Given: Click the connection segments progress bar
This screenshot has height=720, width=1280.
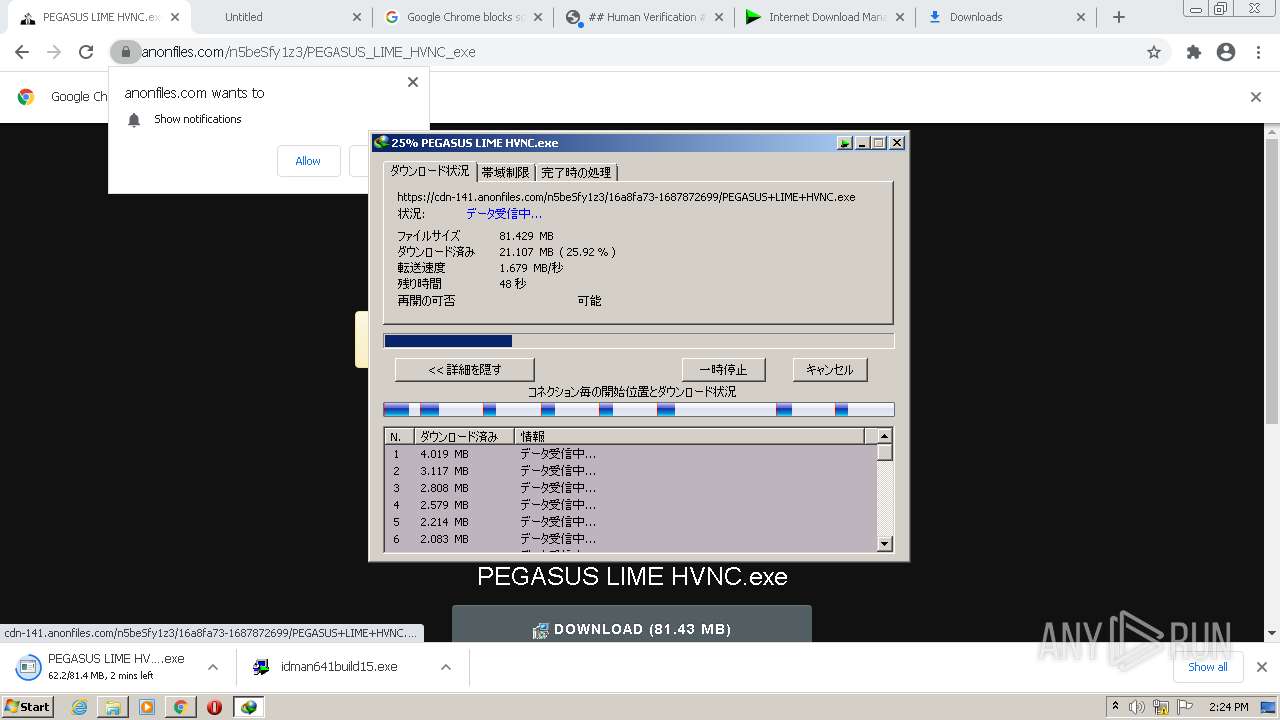Looking at the screenshot, I should point(639,410).
